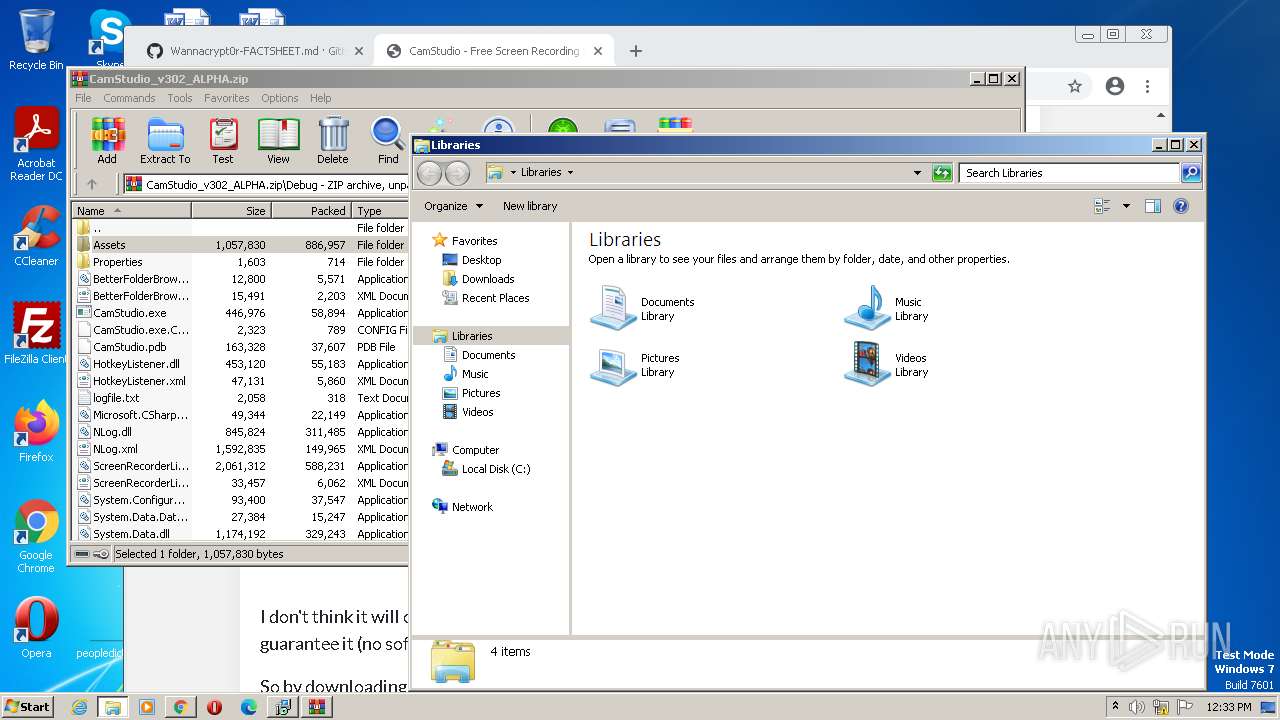
Task: Launch Firefox from desktop
Action: 36,431
